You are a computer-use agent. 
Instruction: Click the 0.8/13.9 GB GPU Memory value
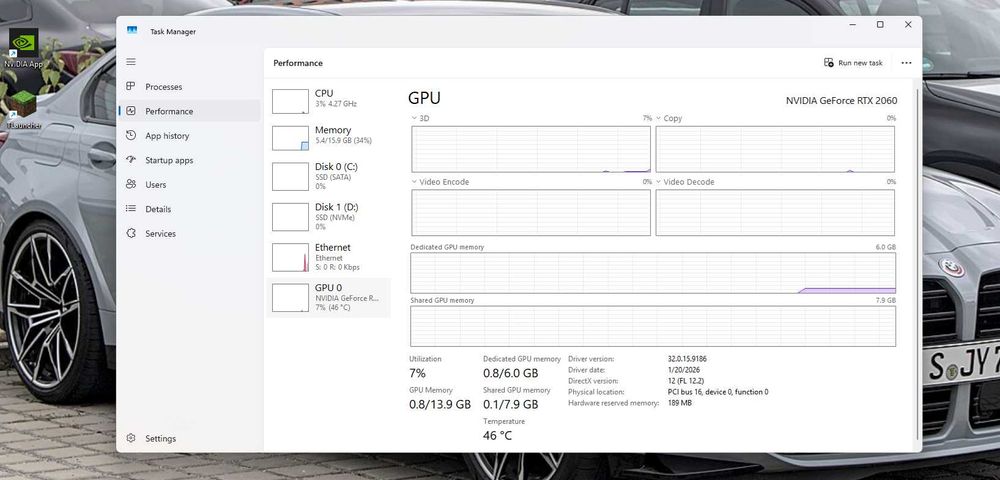click(x=439, y=404)
